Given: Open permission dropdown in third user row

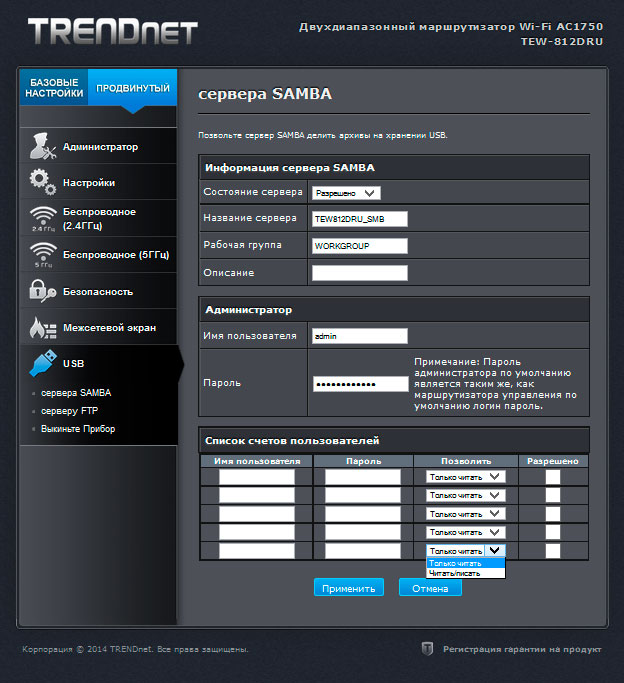Looking at the screenshot, I should tap(465, 514).
